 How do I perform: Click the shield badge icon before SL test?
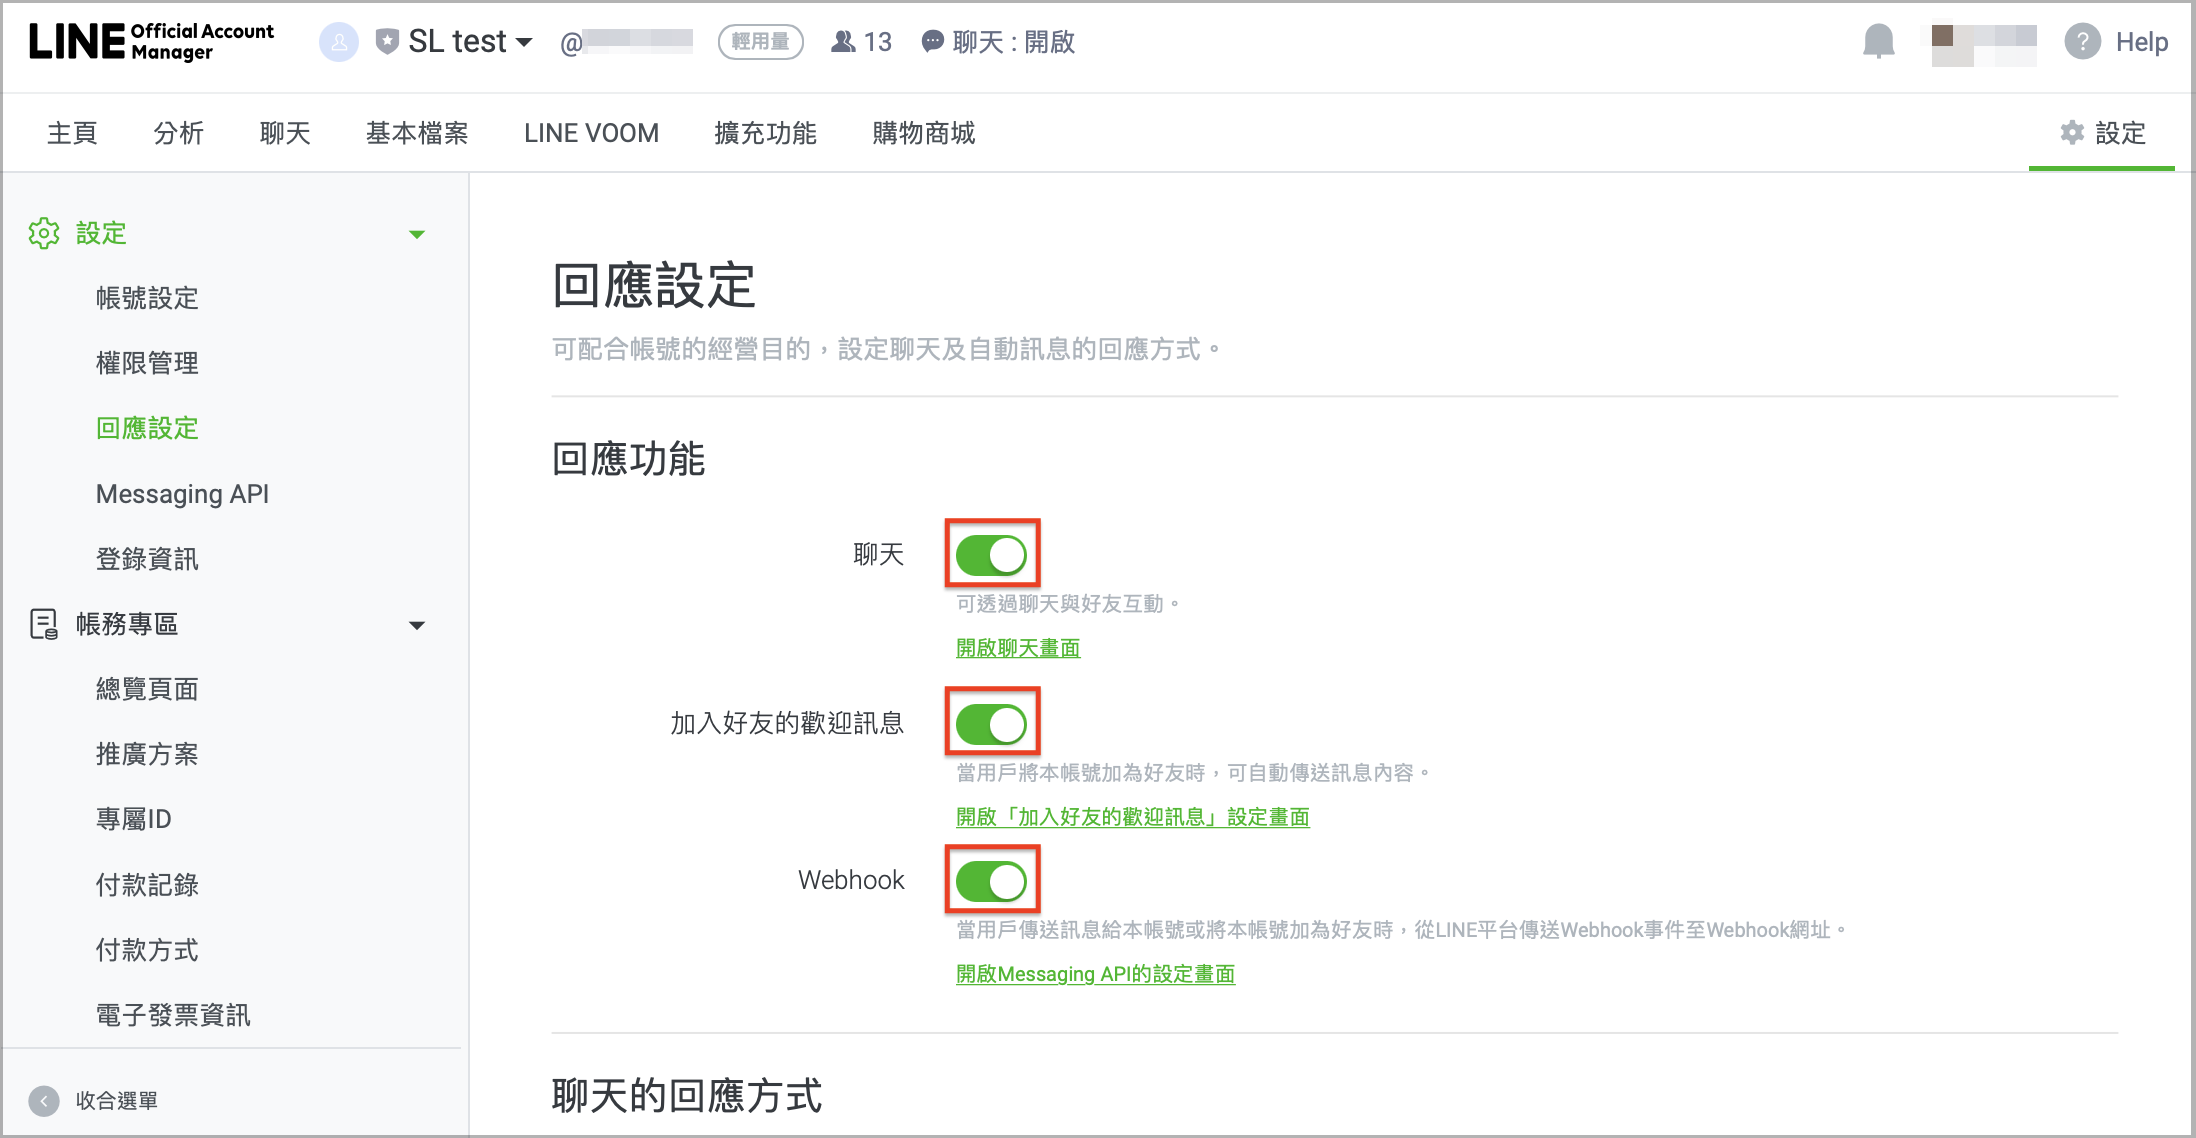(387, 41)
